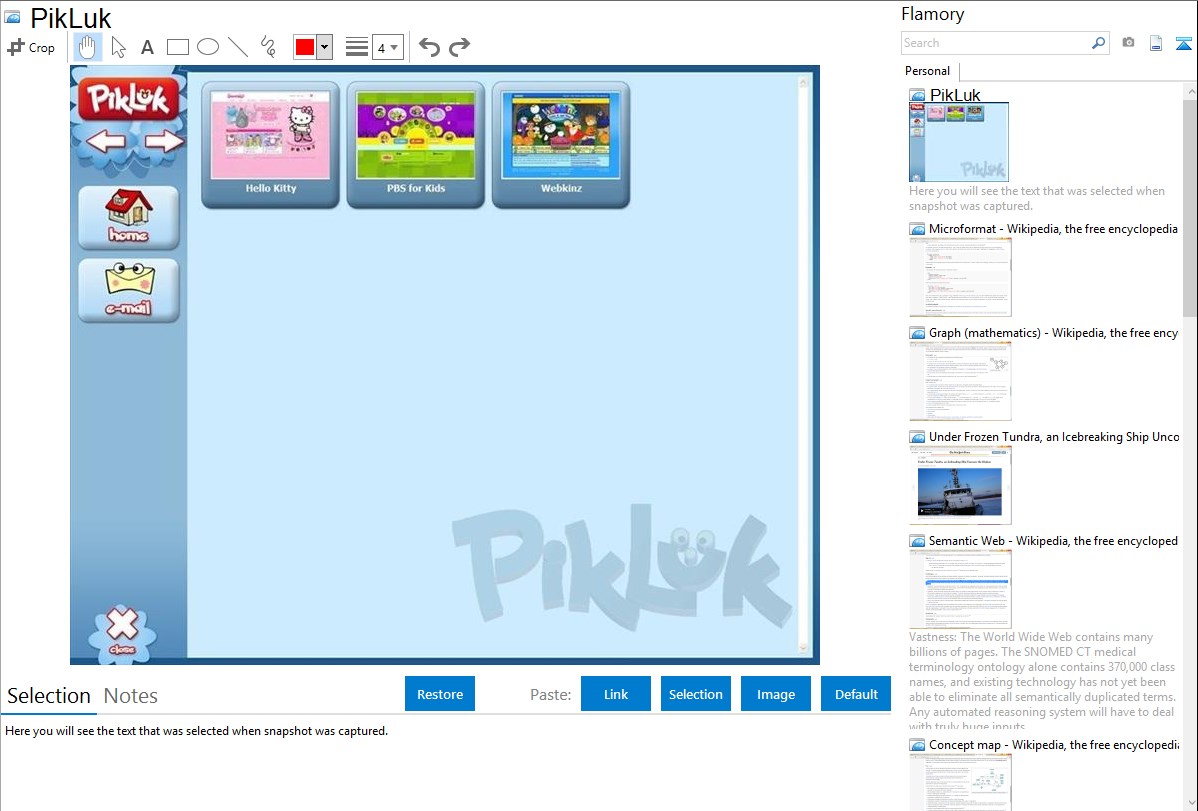The width and height of the screenshot is (1198, 811).
Task: Select the rectangle drawing tool
Action: (177, 47)
